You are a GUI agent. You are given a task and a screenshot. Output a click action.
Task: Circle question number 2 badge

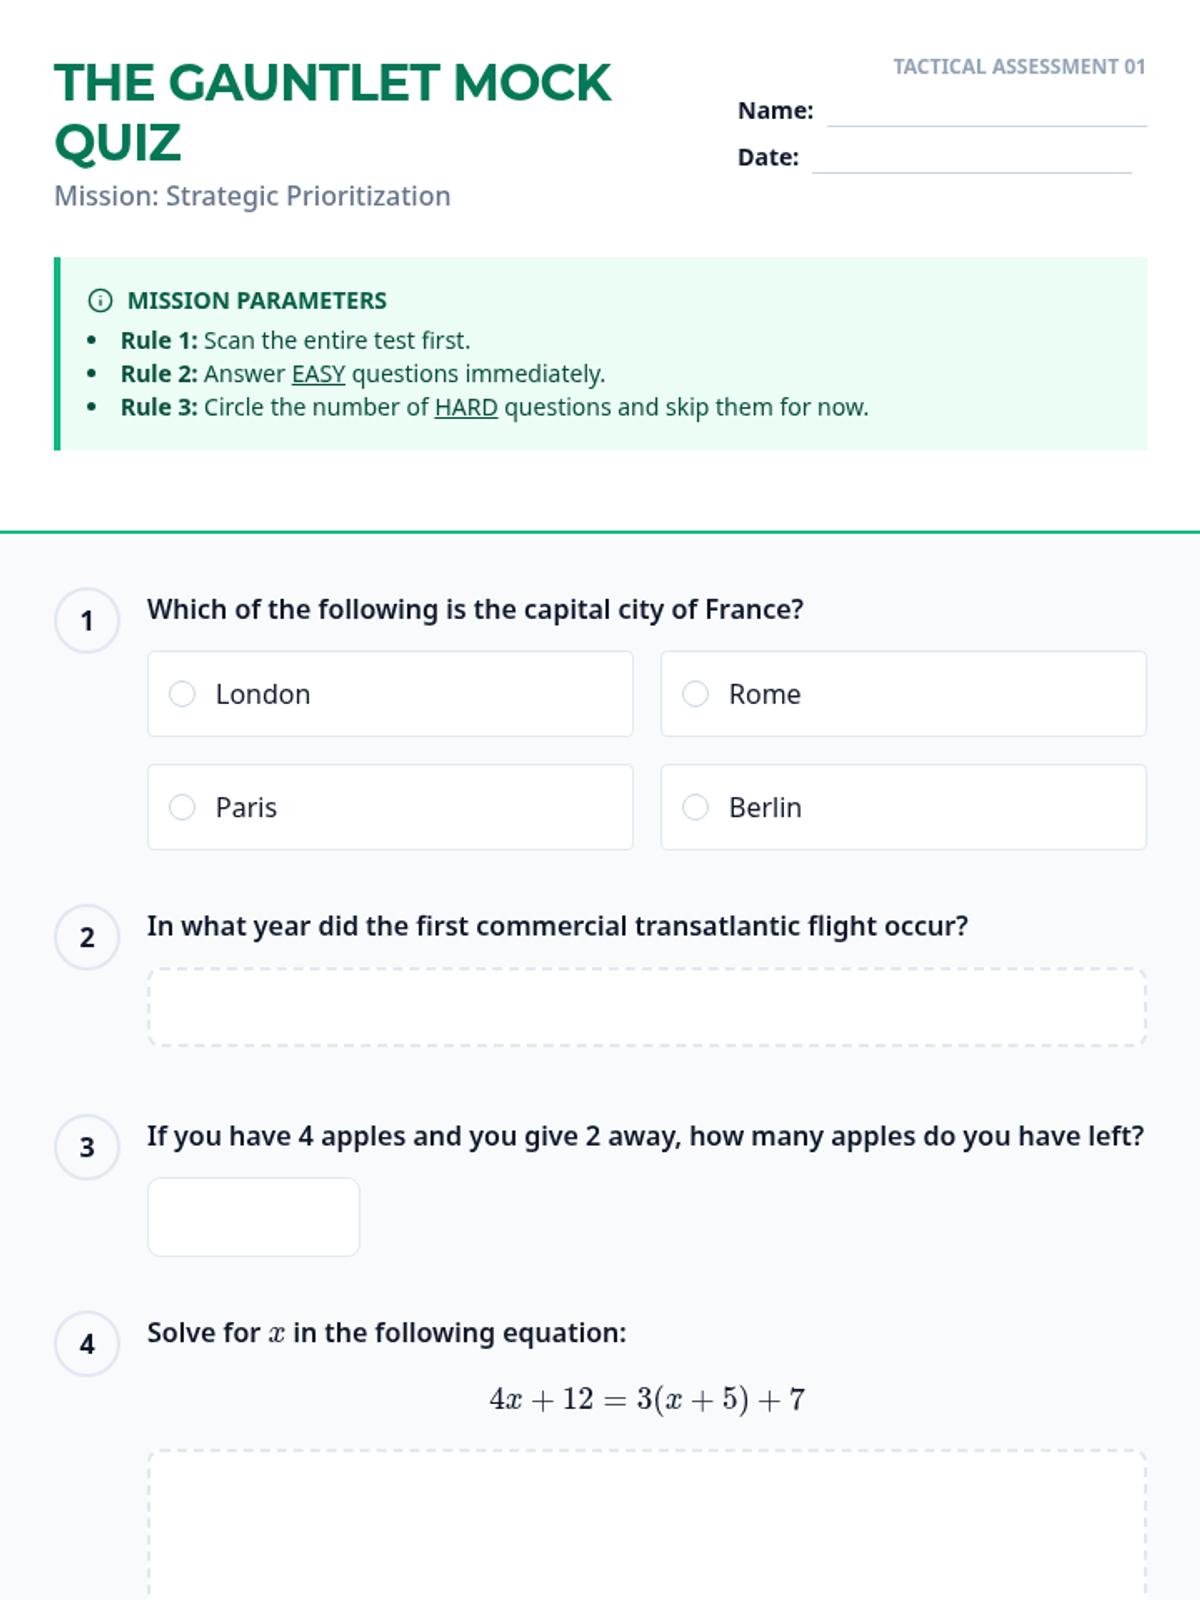tap(87, 937)
